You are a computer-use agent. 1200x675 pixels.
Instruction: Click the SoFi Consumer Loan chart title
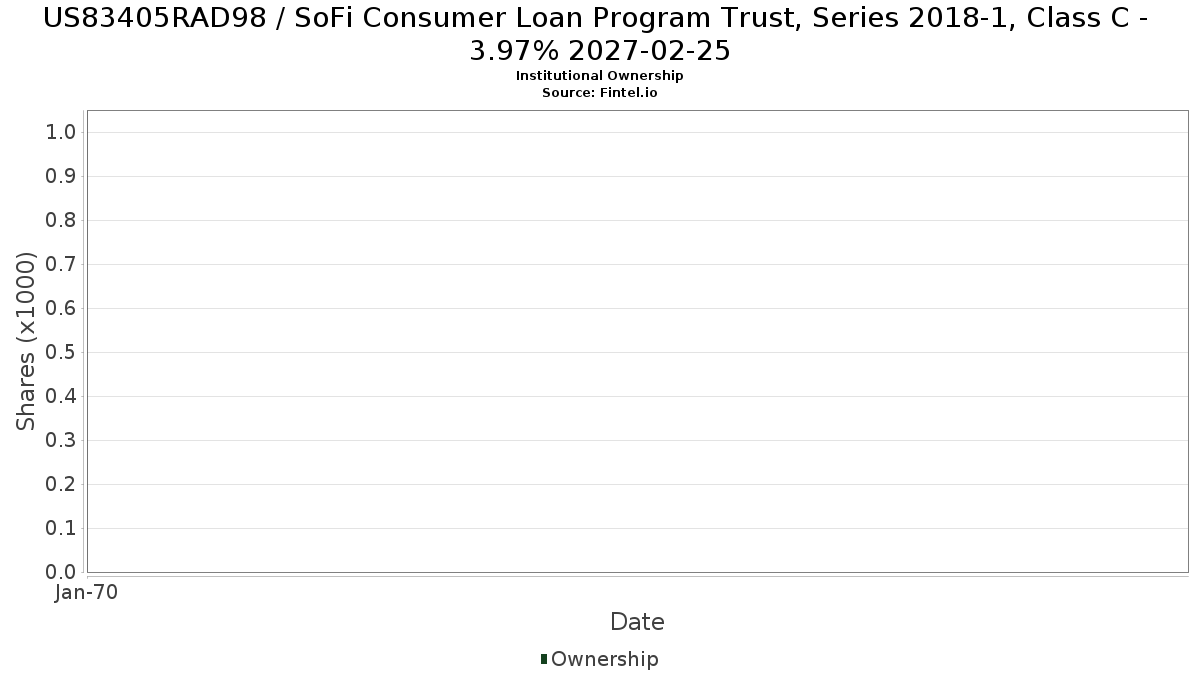coord(600,34)
